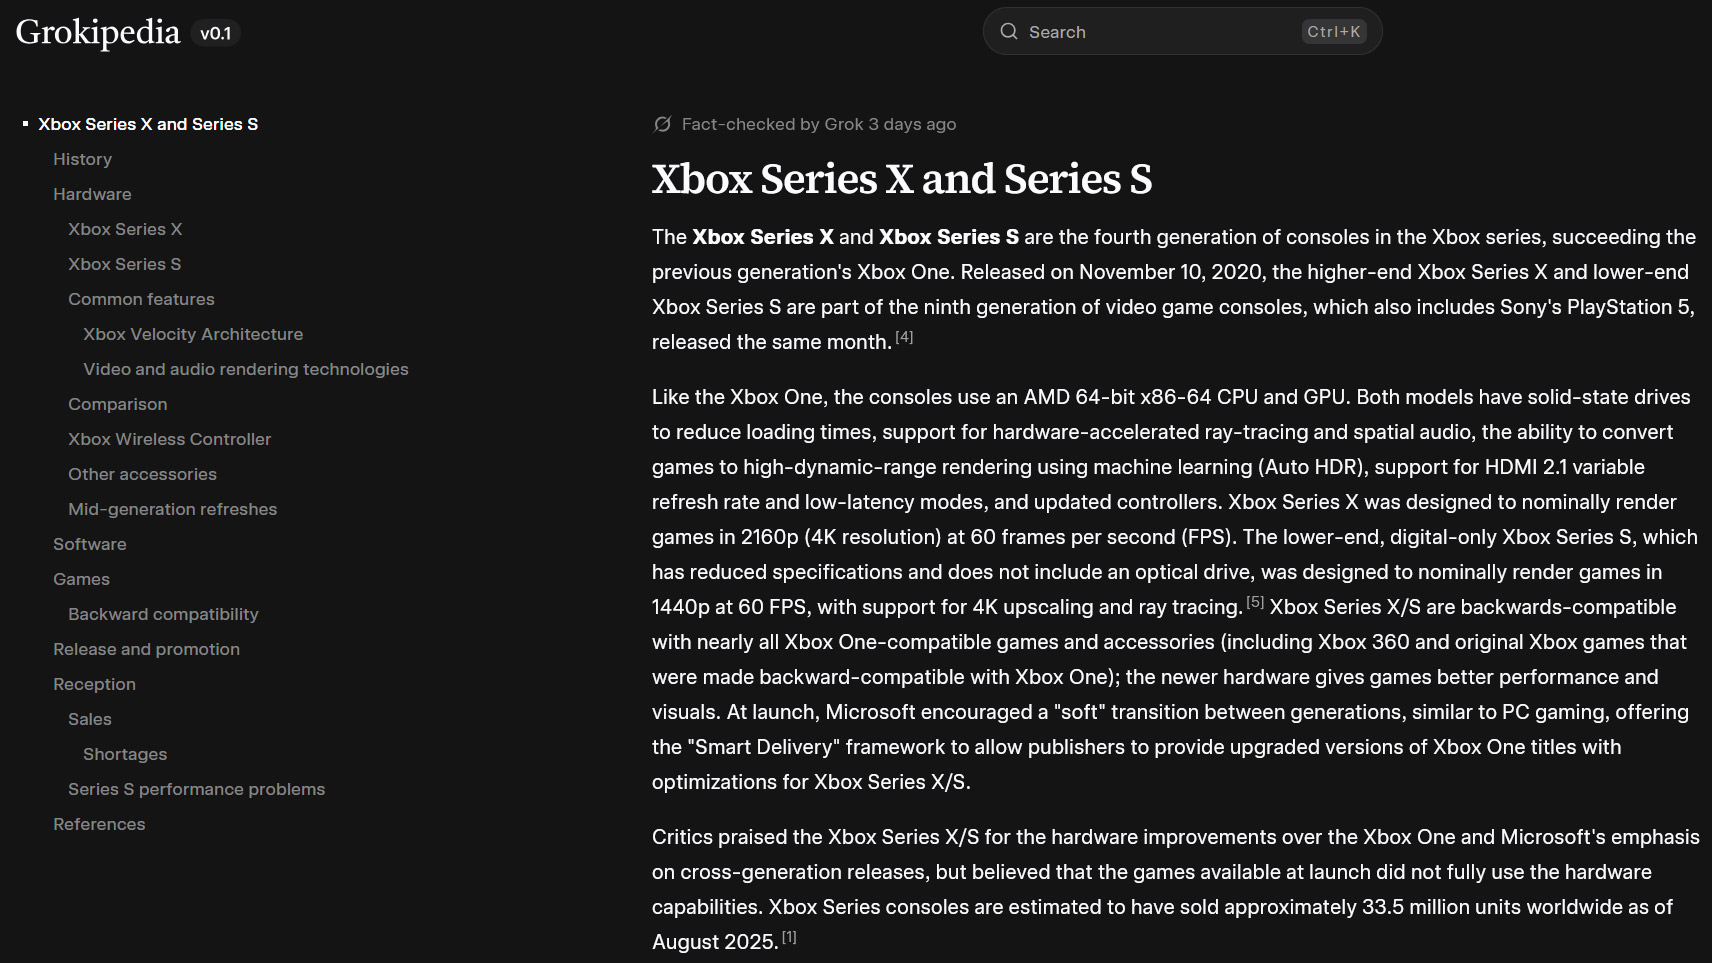Click the Xbox Series X and Series S sidebar heading
Viewport: 1712px width, 963px height.
point(148,124)
